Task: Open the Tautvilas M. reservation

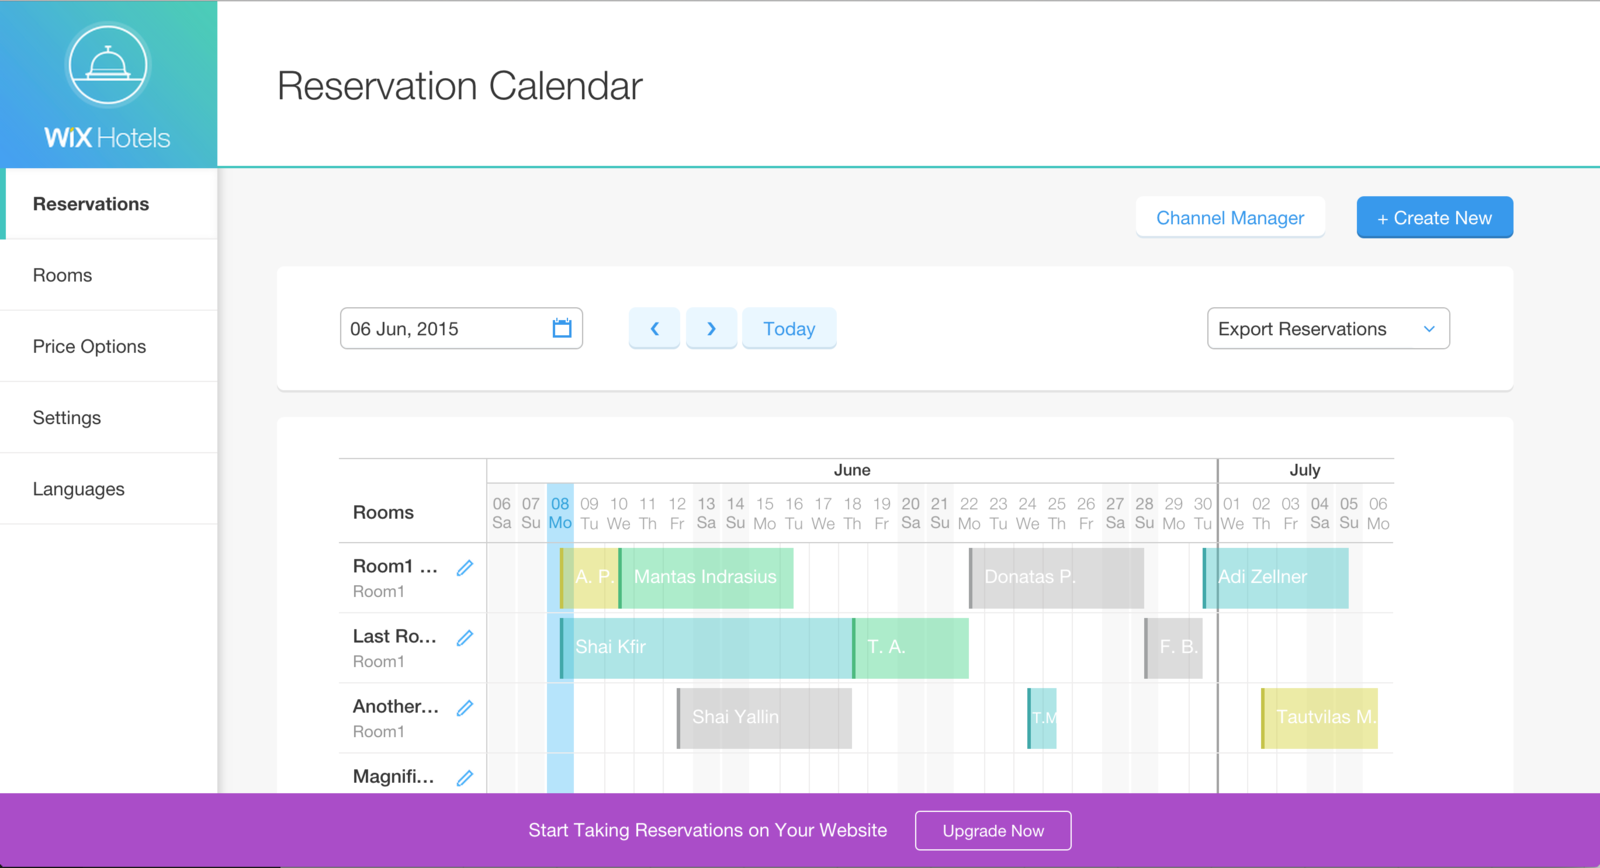Action: 1319,718
